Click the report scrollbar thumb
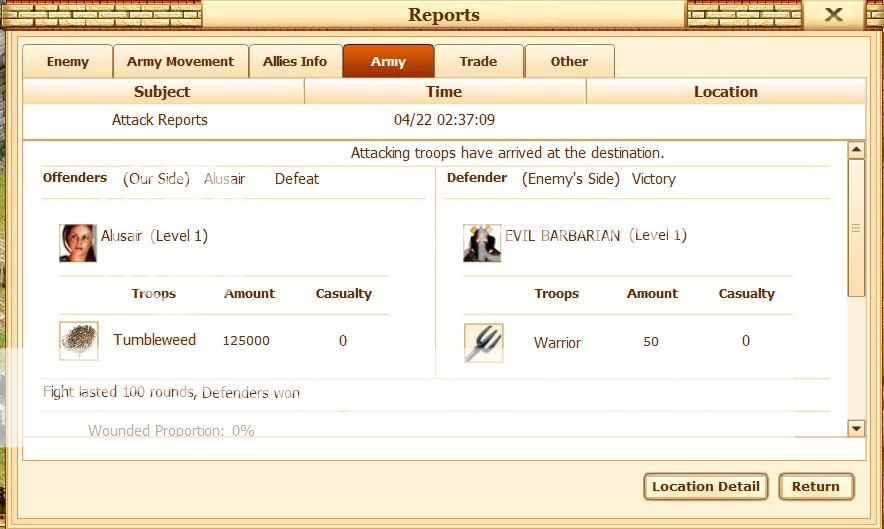The image size is (884, 529). tap(855, 227)
